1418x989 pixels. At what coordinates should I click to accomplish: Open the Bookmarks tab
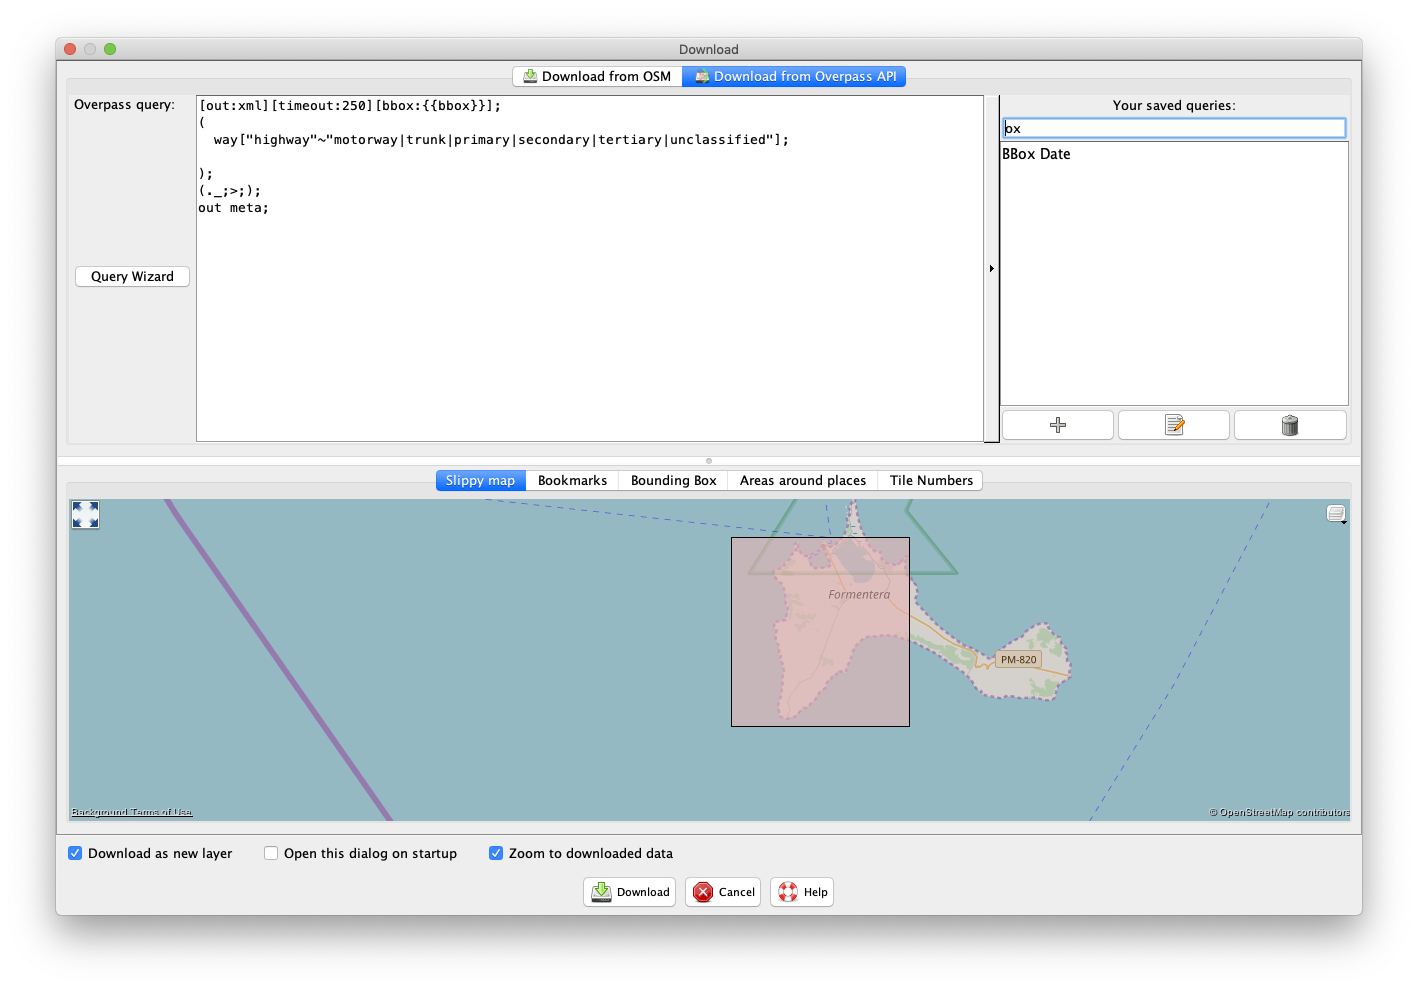(572, 481)
